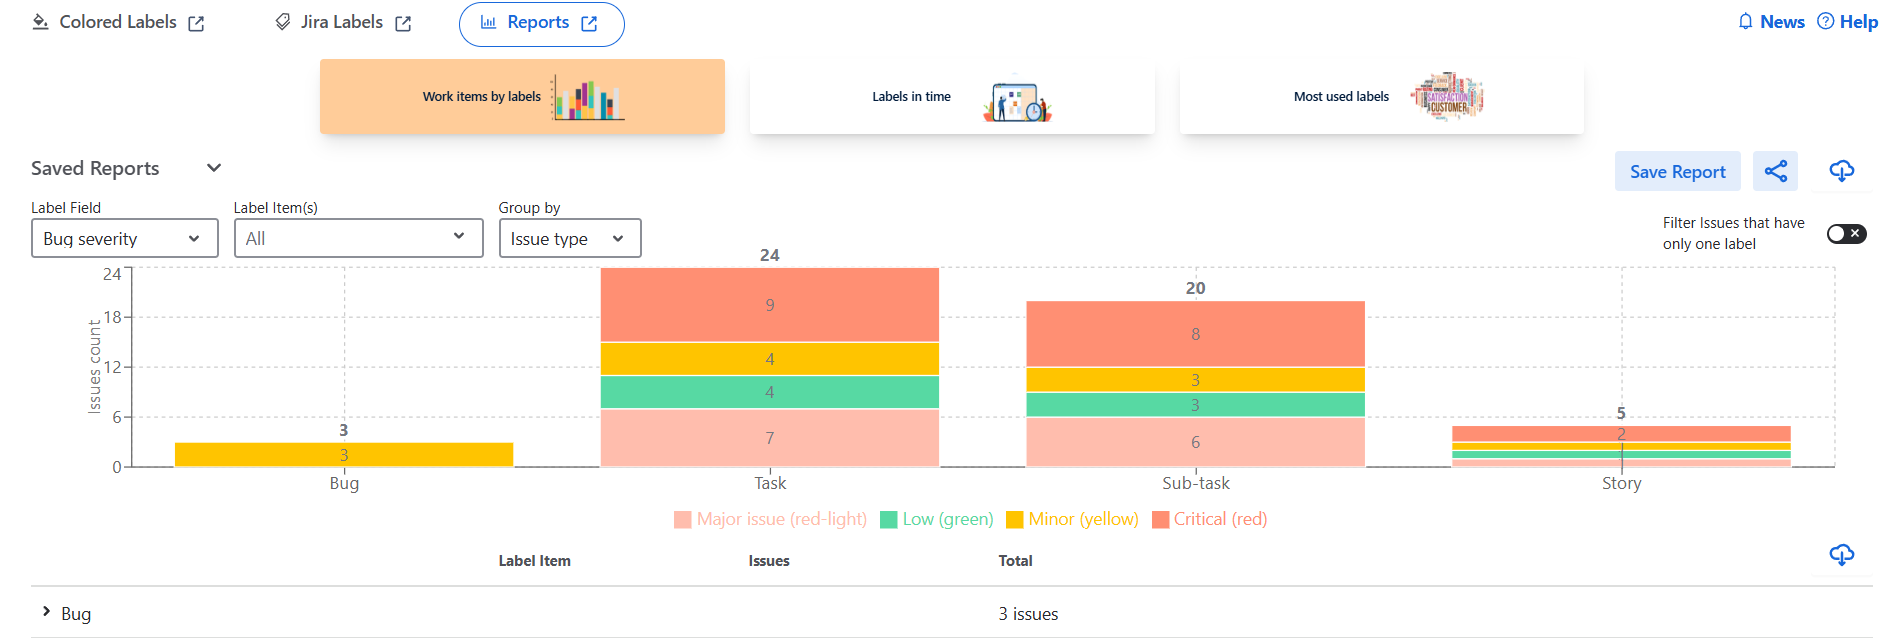Open the Reports button

(x=541, y=23)
